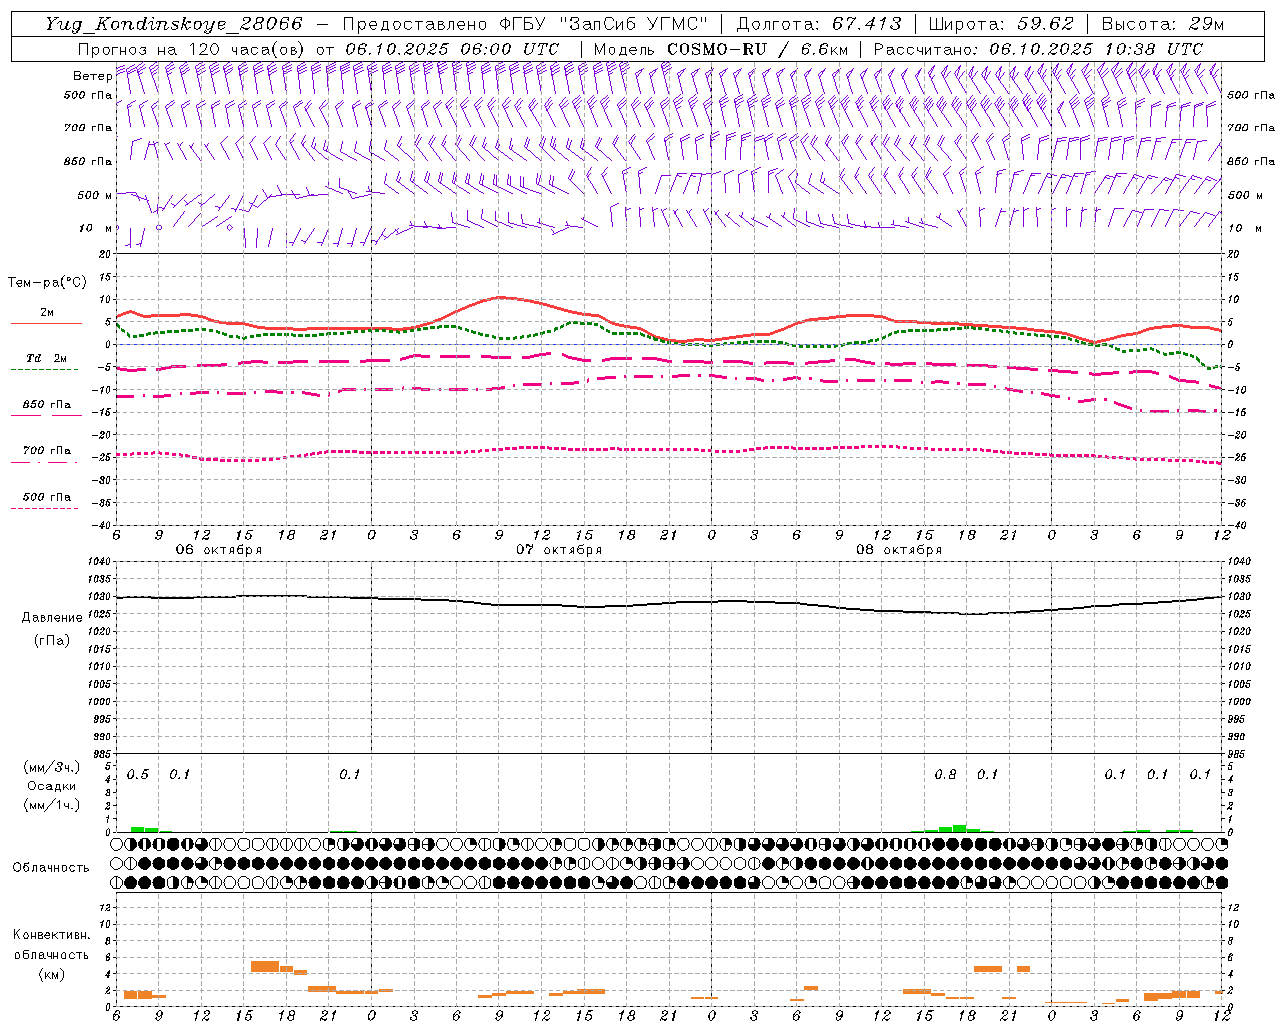
Task: Click the Ветер section label
Action: (x=92, y=76)
